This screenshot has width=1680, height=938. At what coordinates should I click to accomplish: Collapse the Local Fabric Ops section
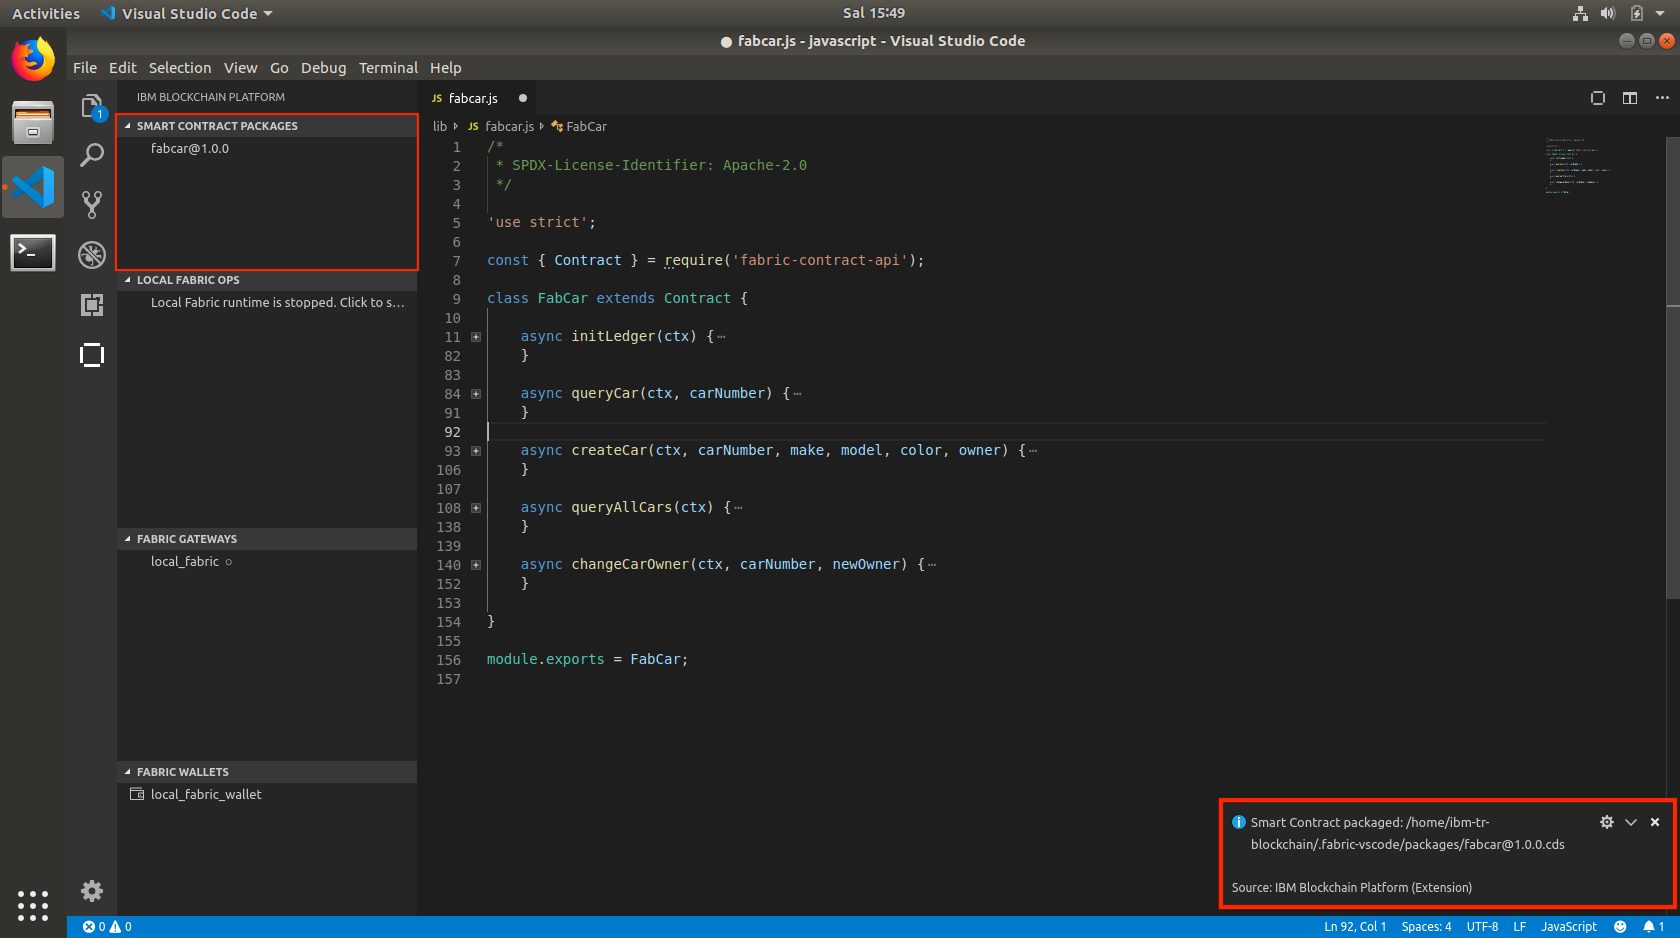click(267, 280)
